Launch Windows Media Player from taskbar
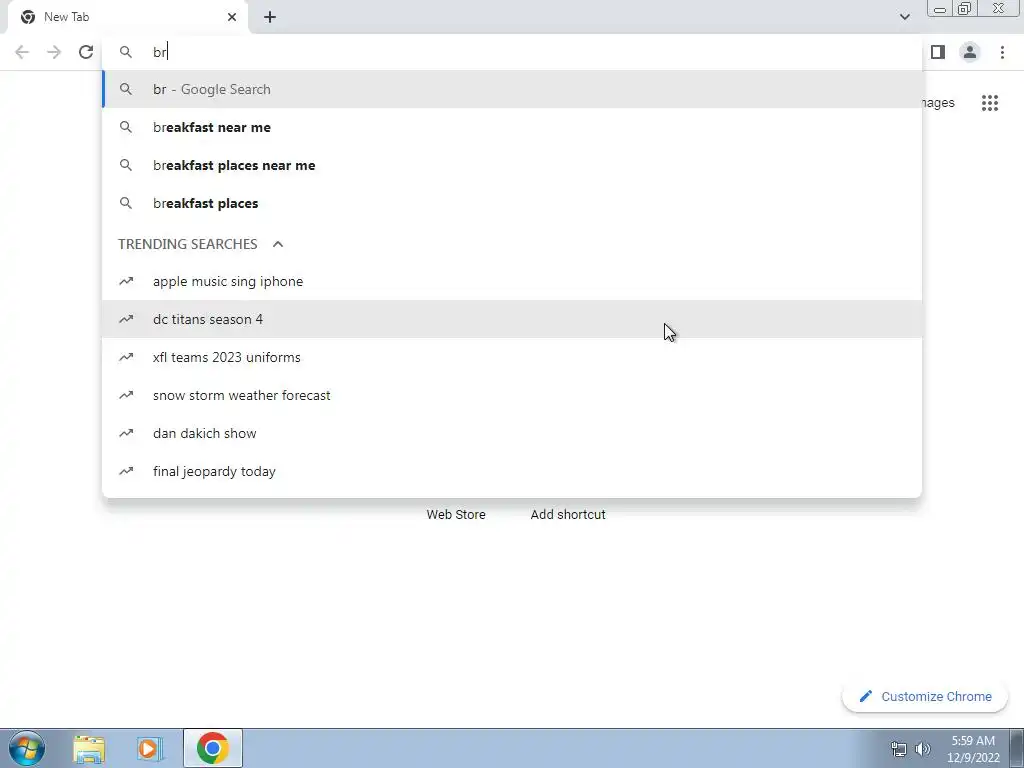The height and width of the screenshot is (768, 1024). [150, 748]
